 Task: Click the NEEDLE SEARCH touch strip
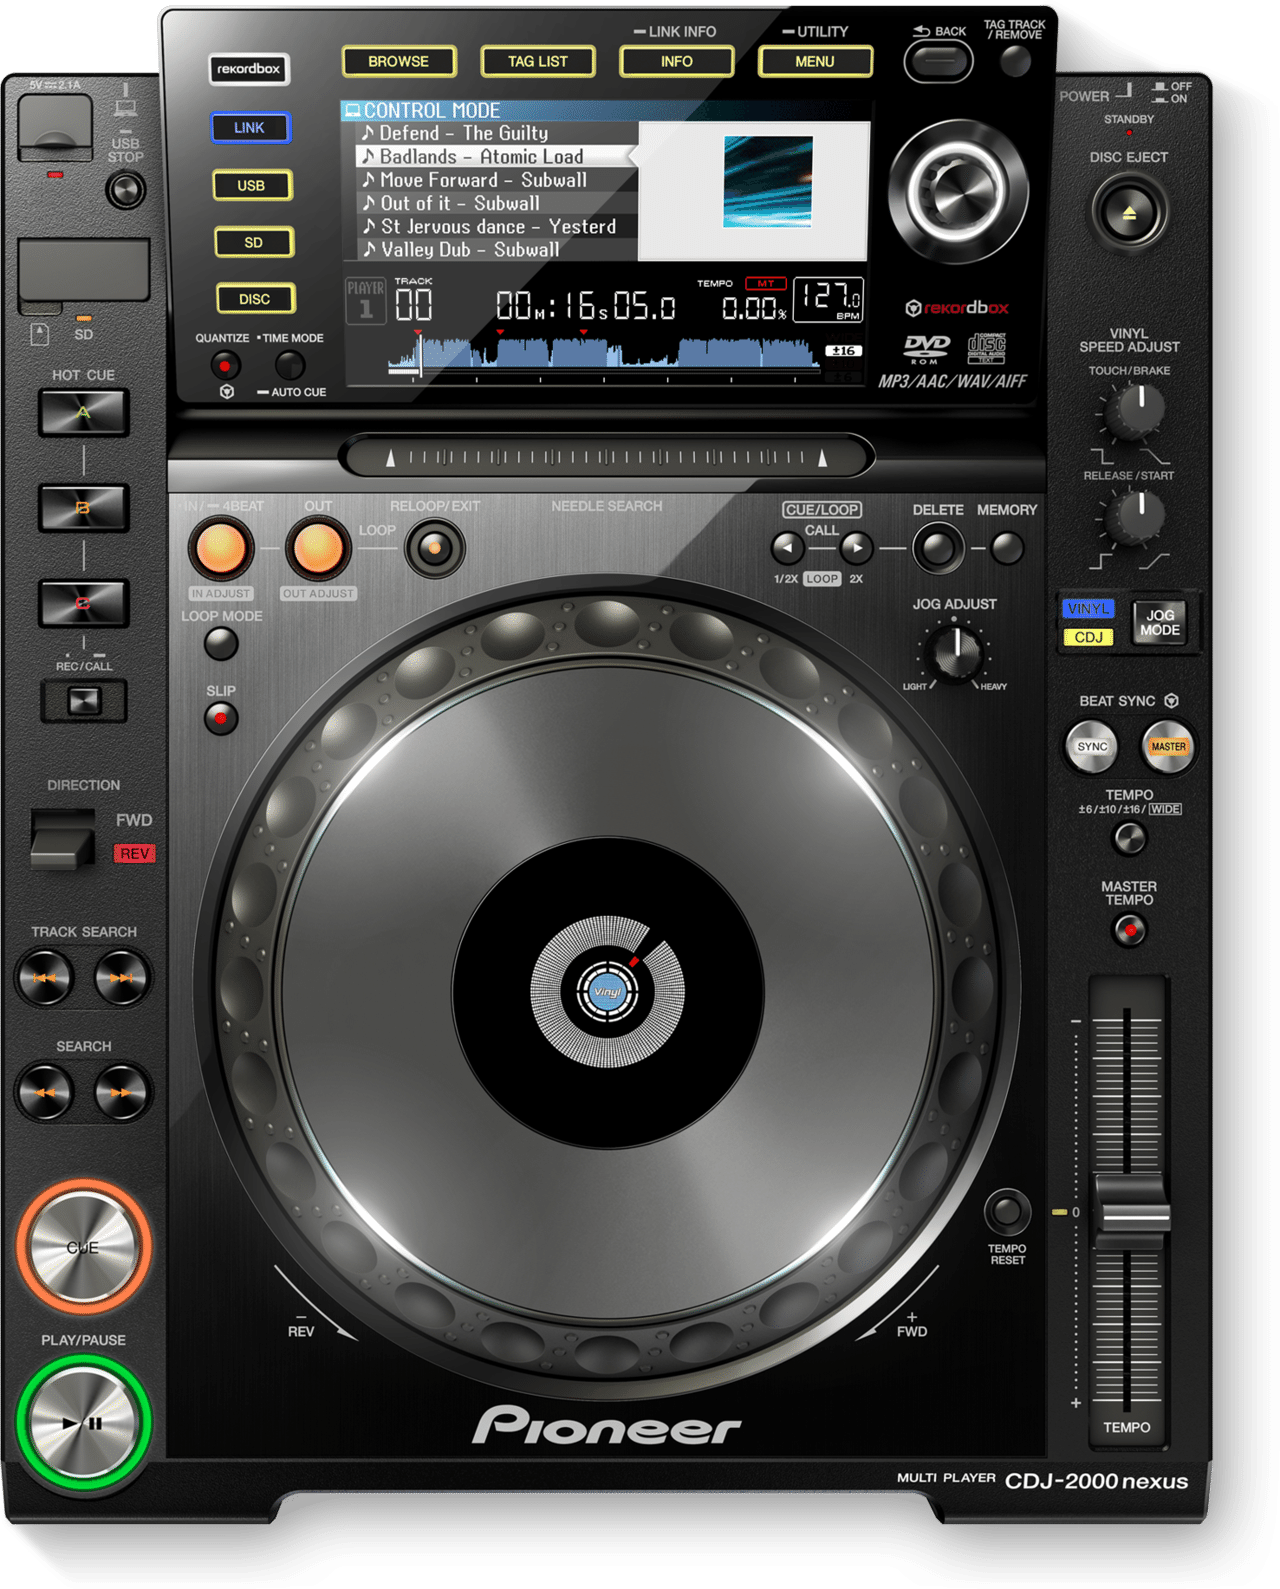tap(606, 458)
